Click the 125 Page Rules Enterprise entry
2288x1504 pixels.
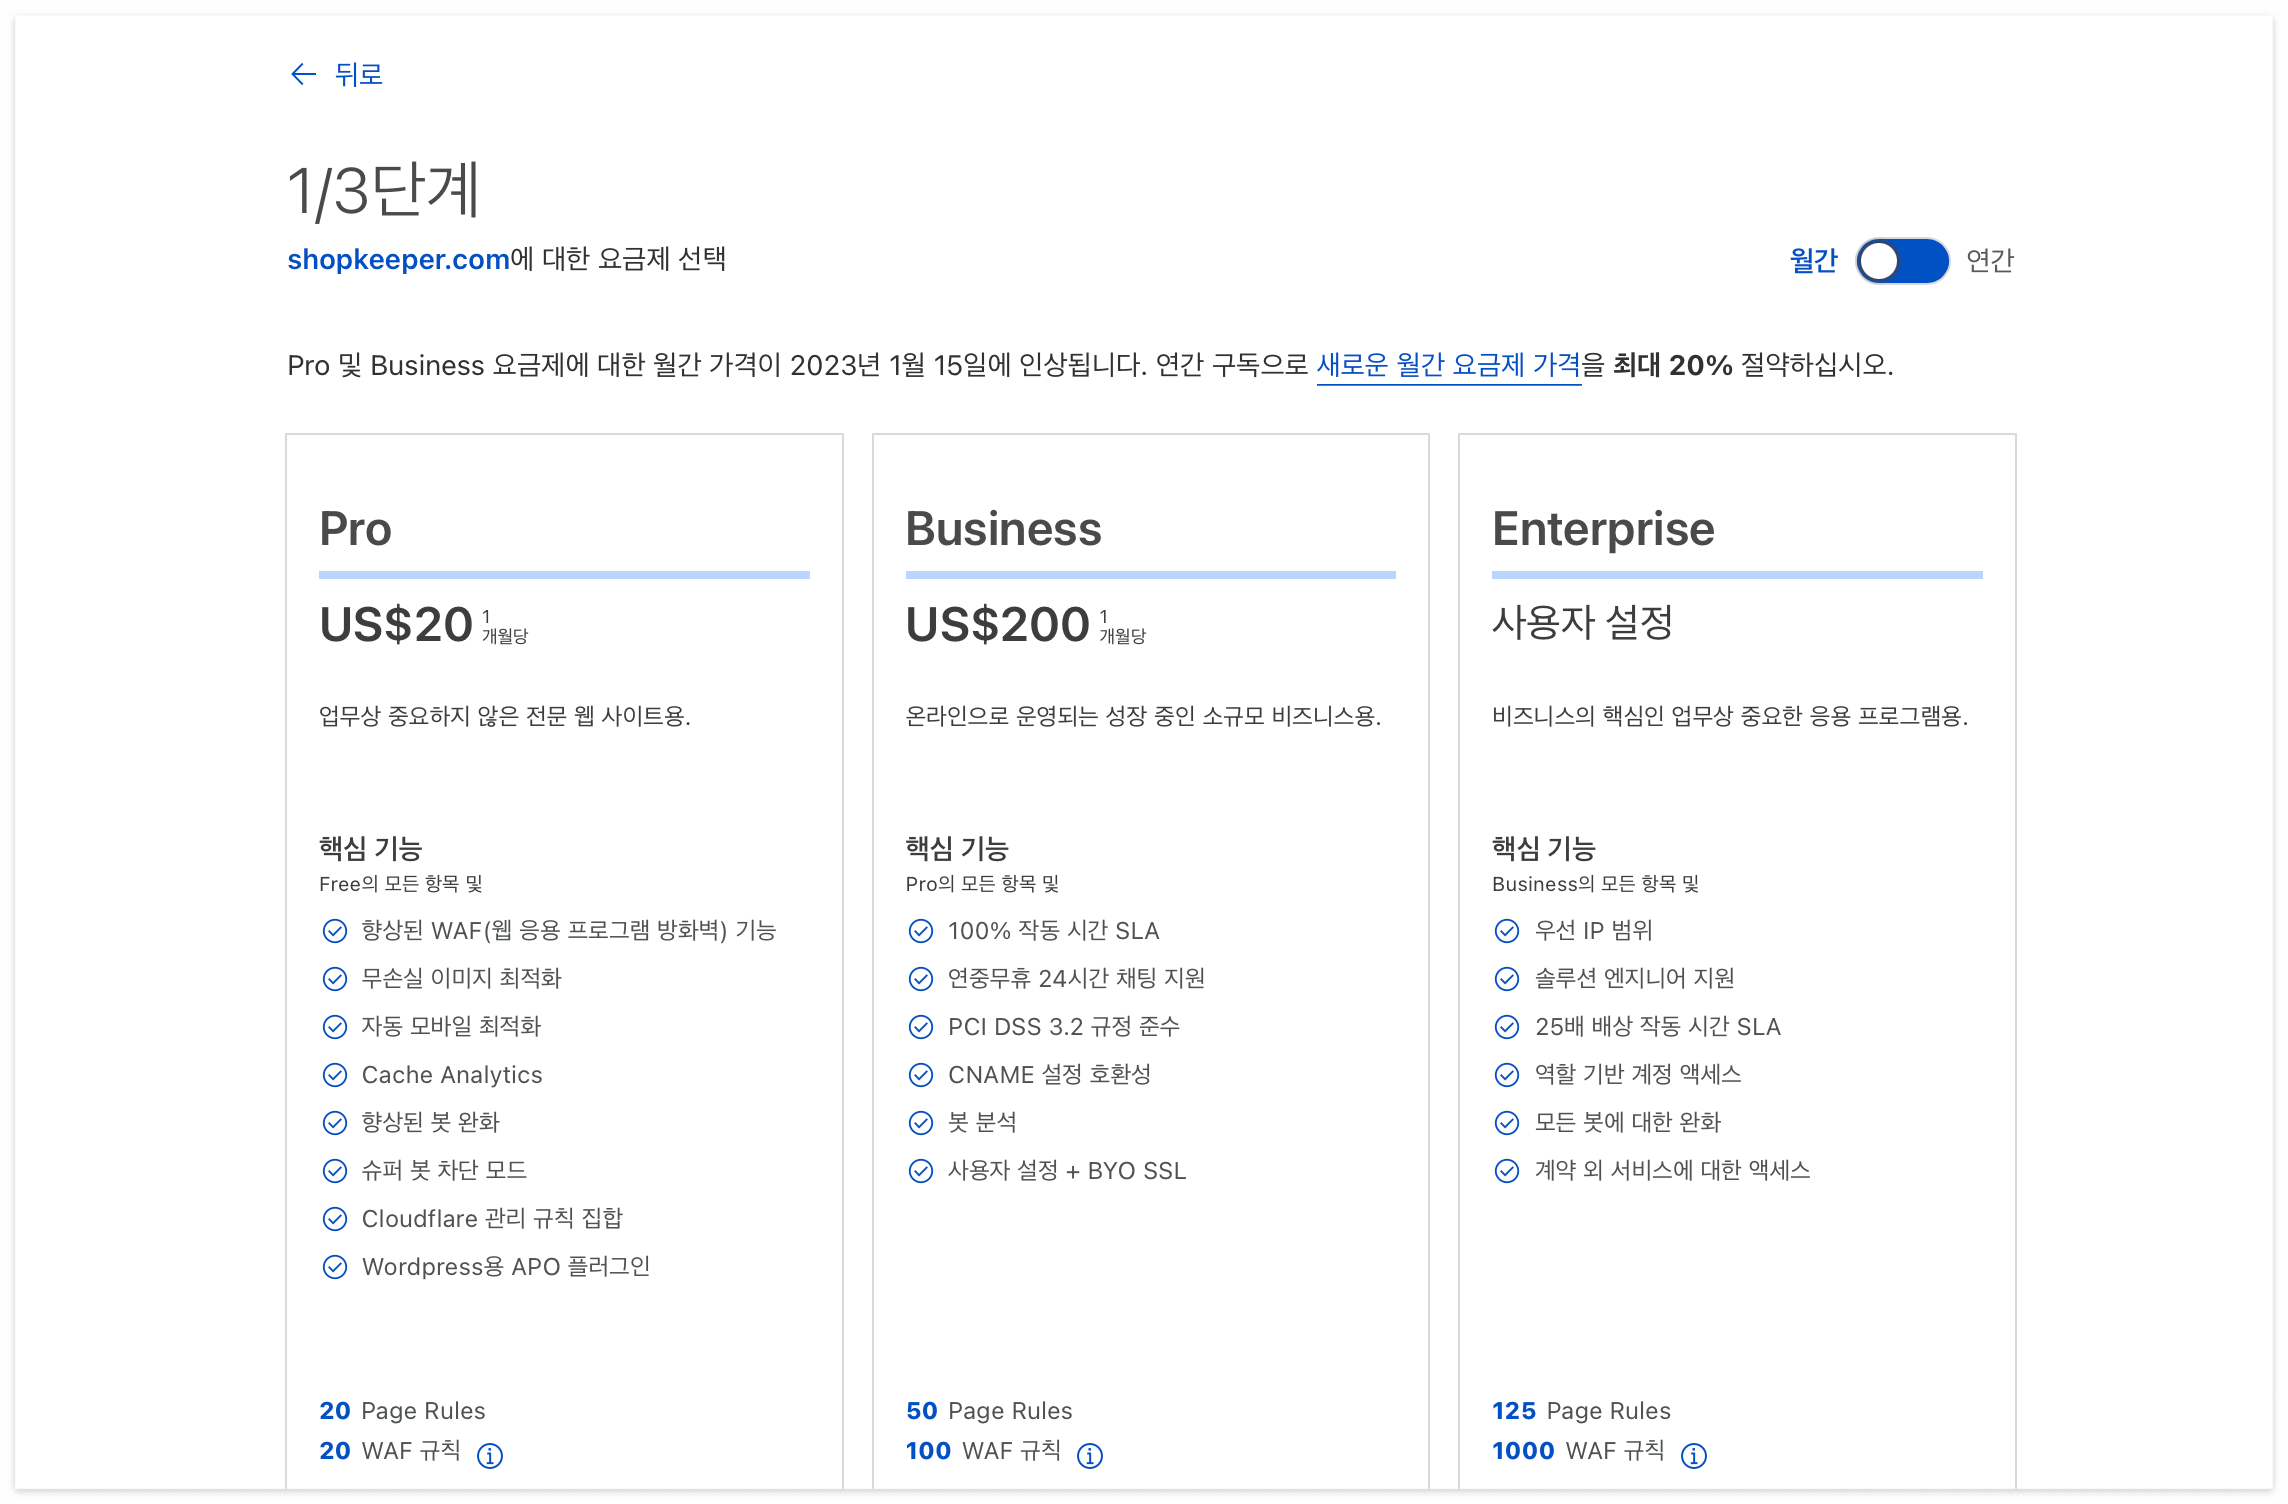pos(1580,1410)
